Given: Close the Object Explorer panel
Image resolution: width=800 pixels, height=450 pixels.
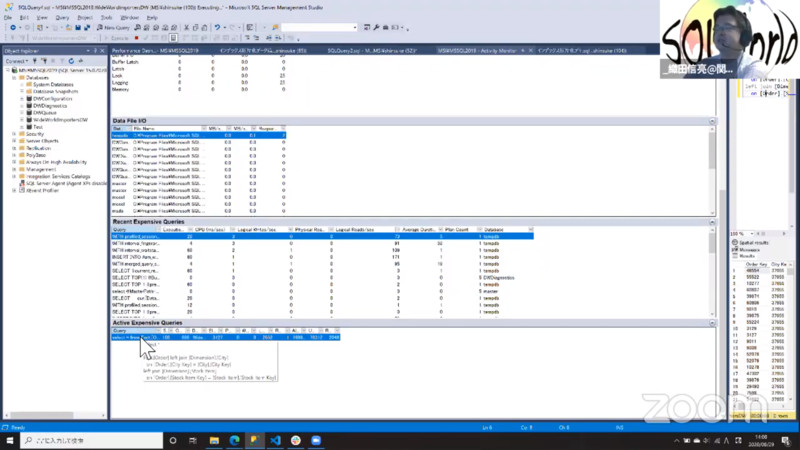Looking at the screenshot, I should [102, 51].
